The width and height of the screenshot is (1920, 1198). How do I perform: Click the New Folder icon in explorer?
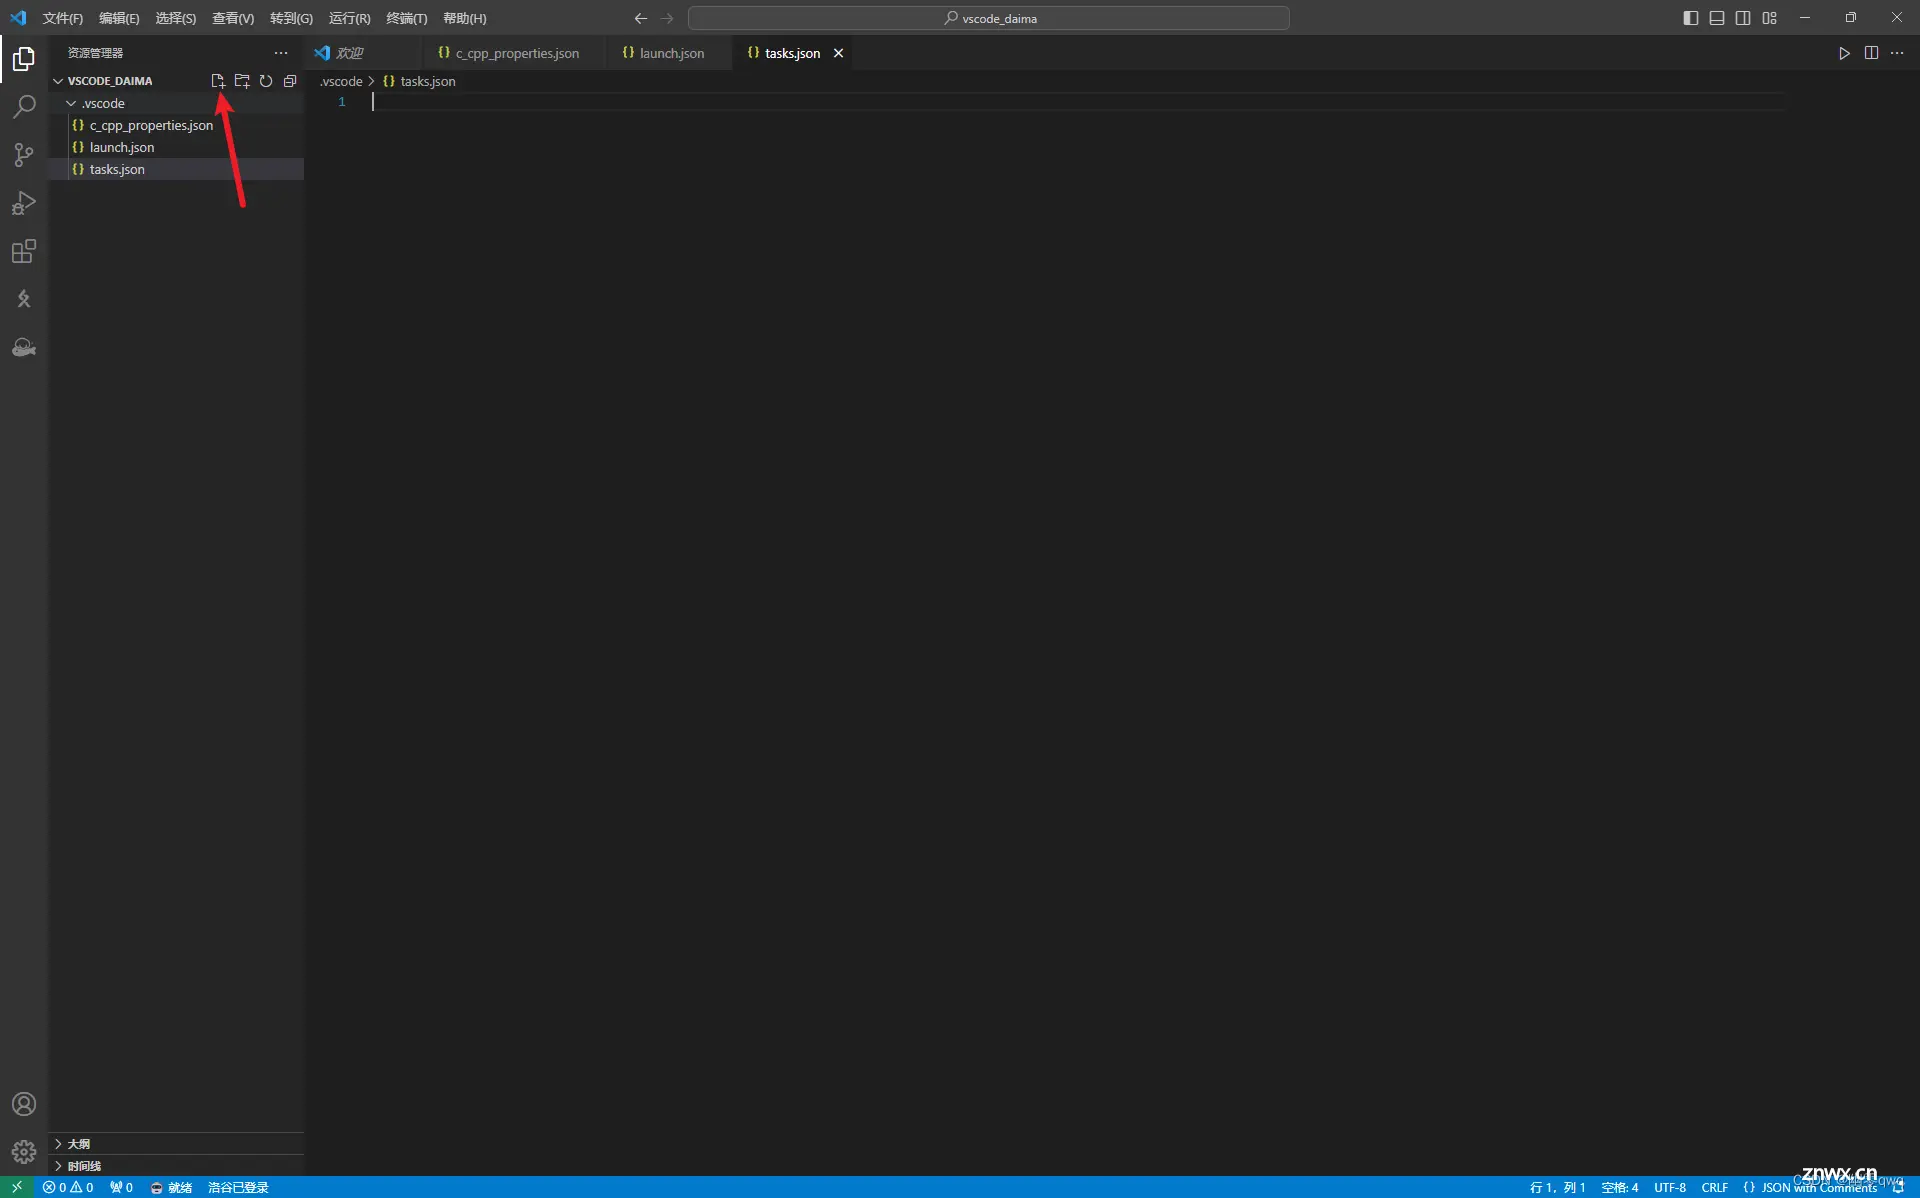[x=242, y=81]
